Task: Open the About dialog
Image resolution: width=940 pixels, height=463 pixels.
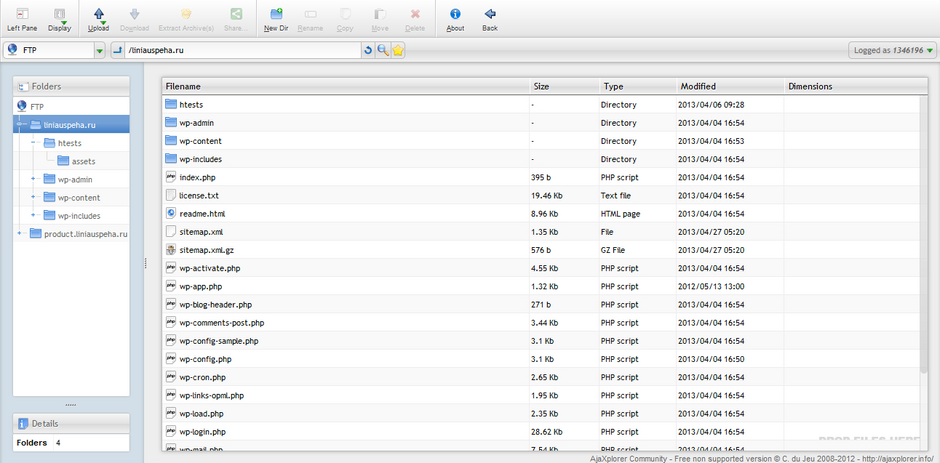Action: 455,19
